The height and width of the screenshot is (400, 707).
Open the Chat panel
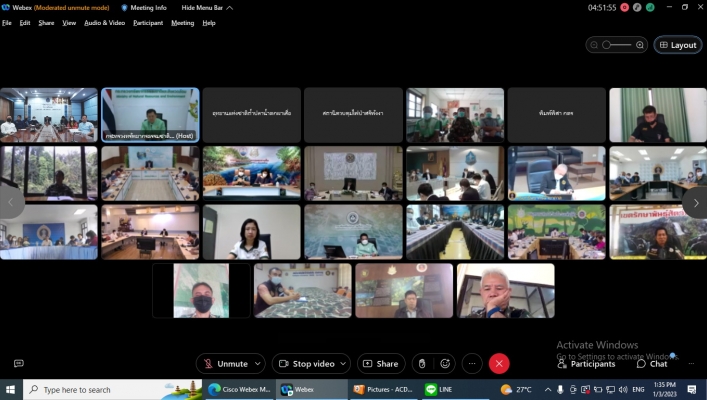(652, 364)
